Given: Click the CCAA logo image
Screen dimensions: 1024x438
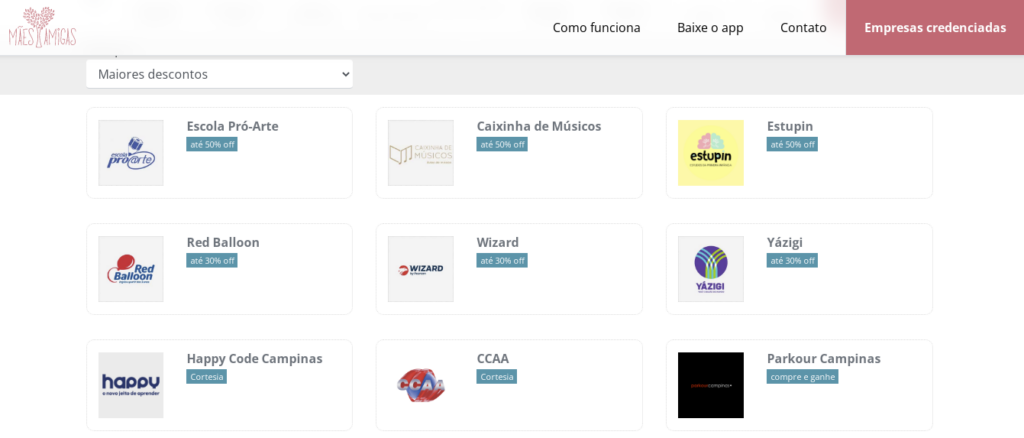Looking at the screenshot, I should (x=421, y=385).
